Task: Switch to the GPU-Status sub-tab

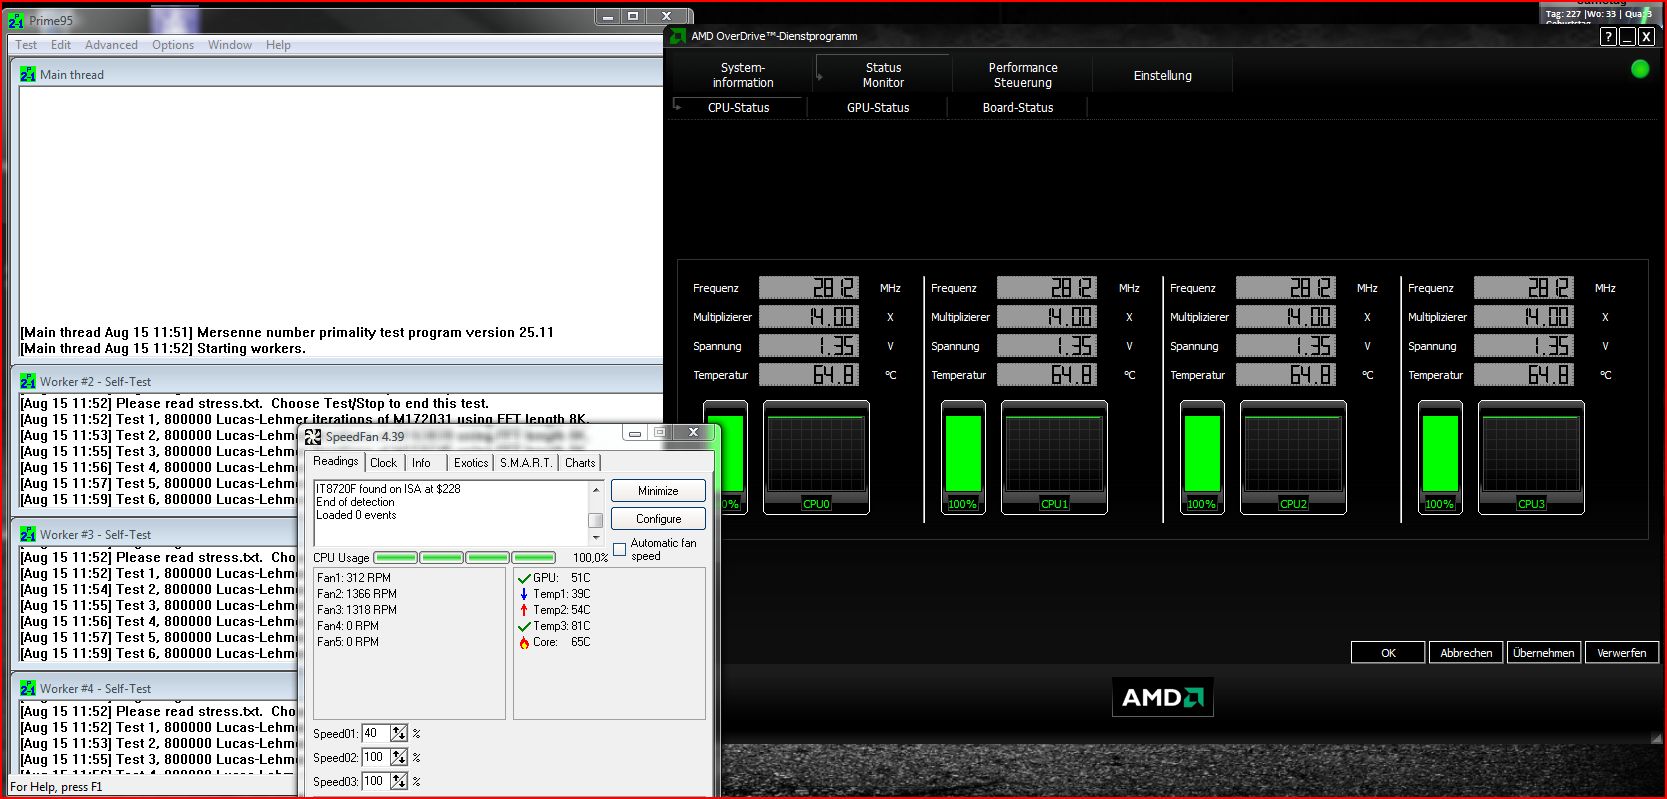Action: [878, 108]
